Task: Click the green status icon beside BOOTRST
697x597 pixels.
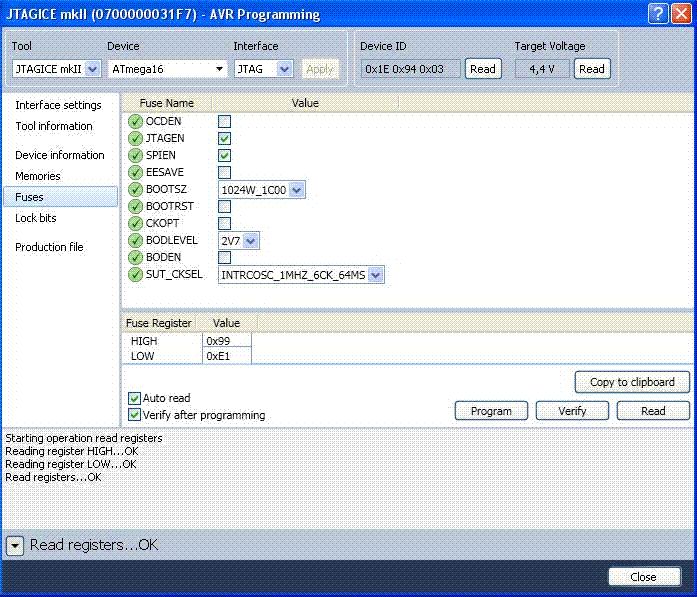Action: (x=135, y=206)
